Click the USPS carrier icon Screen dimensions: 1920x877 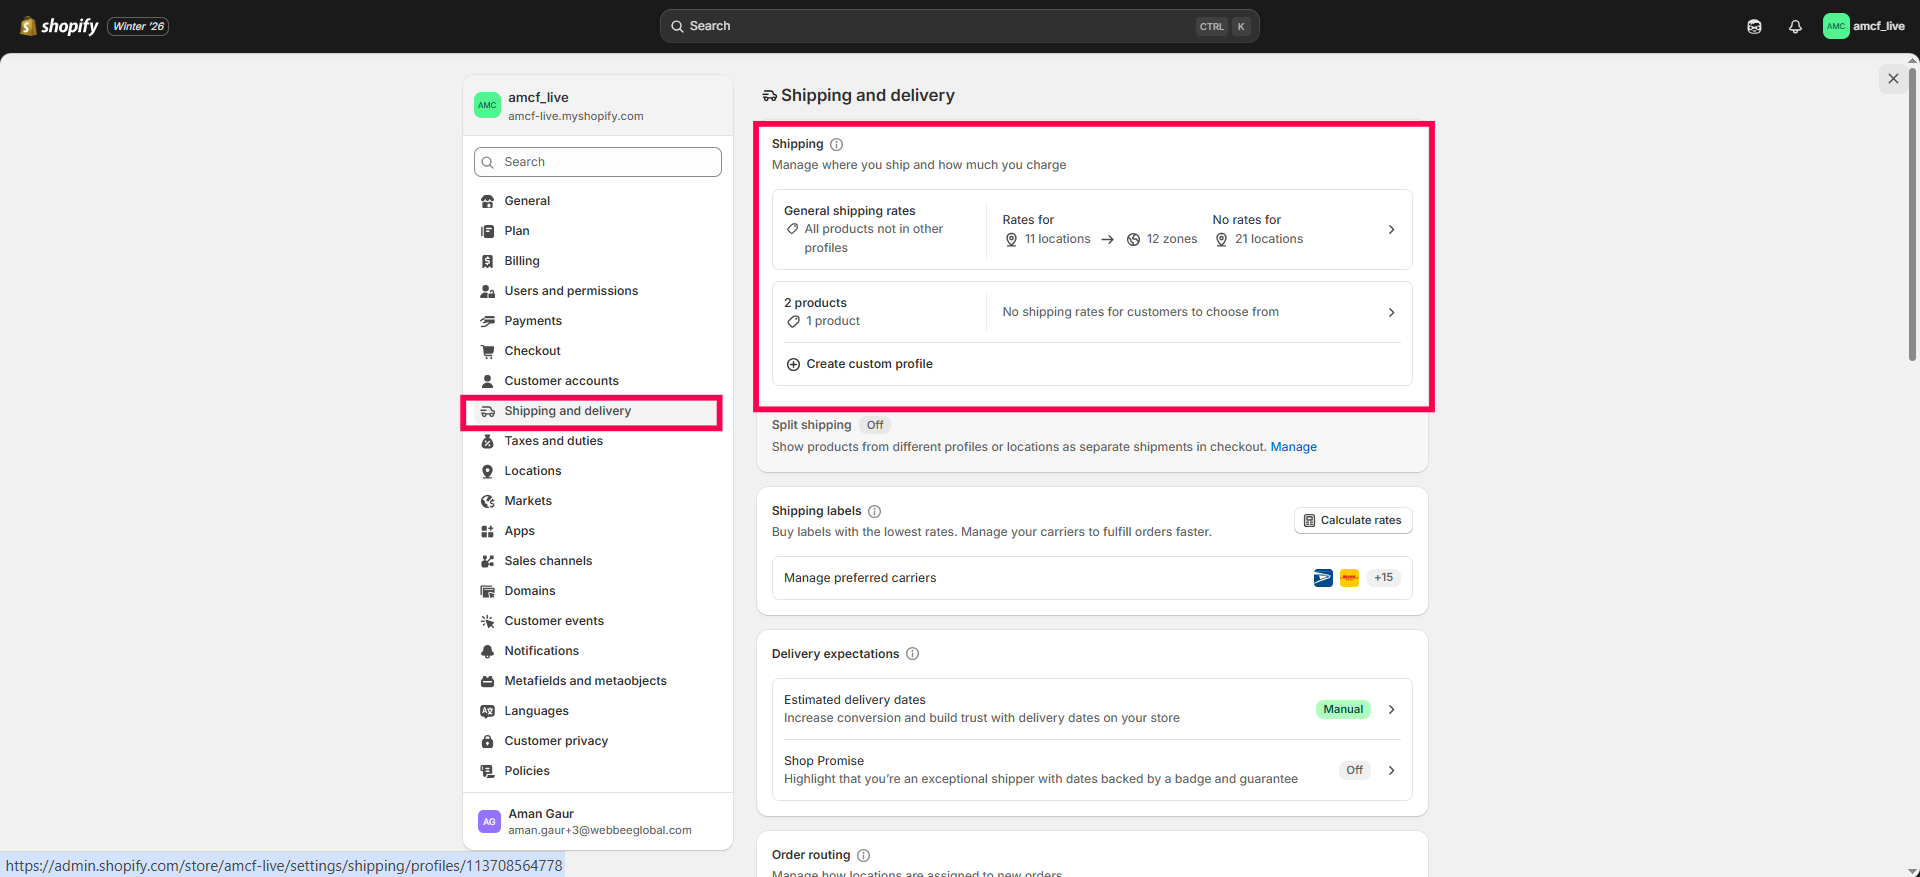tap(1323, 578)
